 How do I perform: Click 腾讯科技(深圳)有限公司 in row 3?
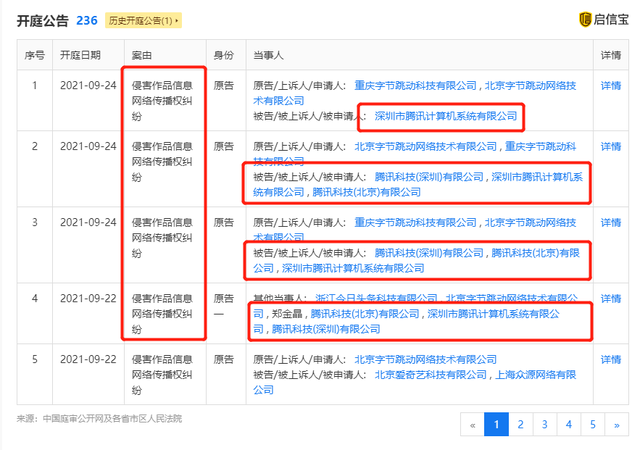429,253
